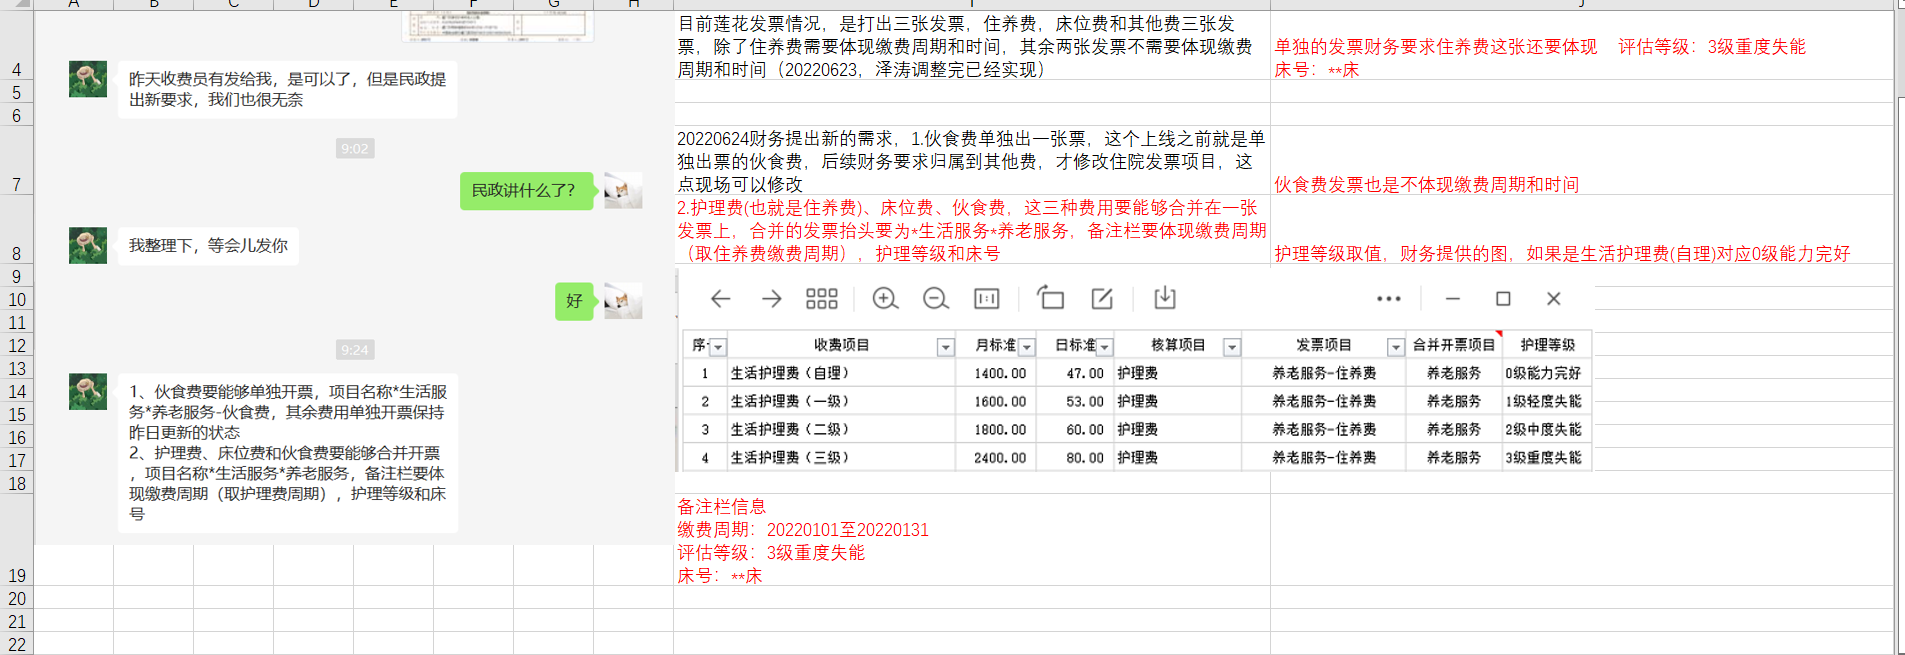Click 养老服务-住养费 in table row 1

coord(1324,373)
